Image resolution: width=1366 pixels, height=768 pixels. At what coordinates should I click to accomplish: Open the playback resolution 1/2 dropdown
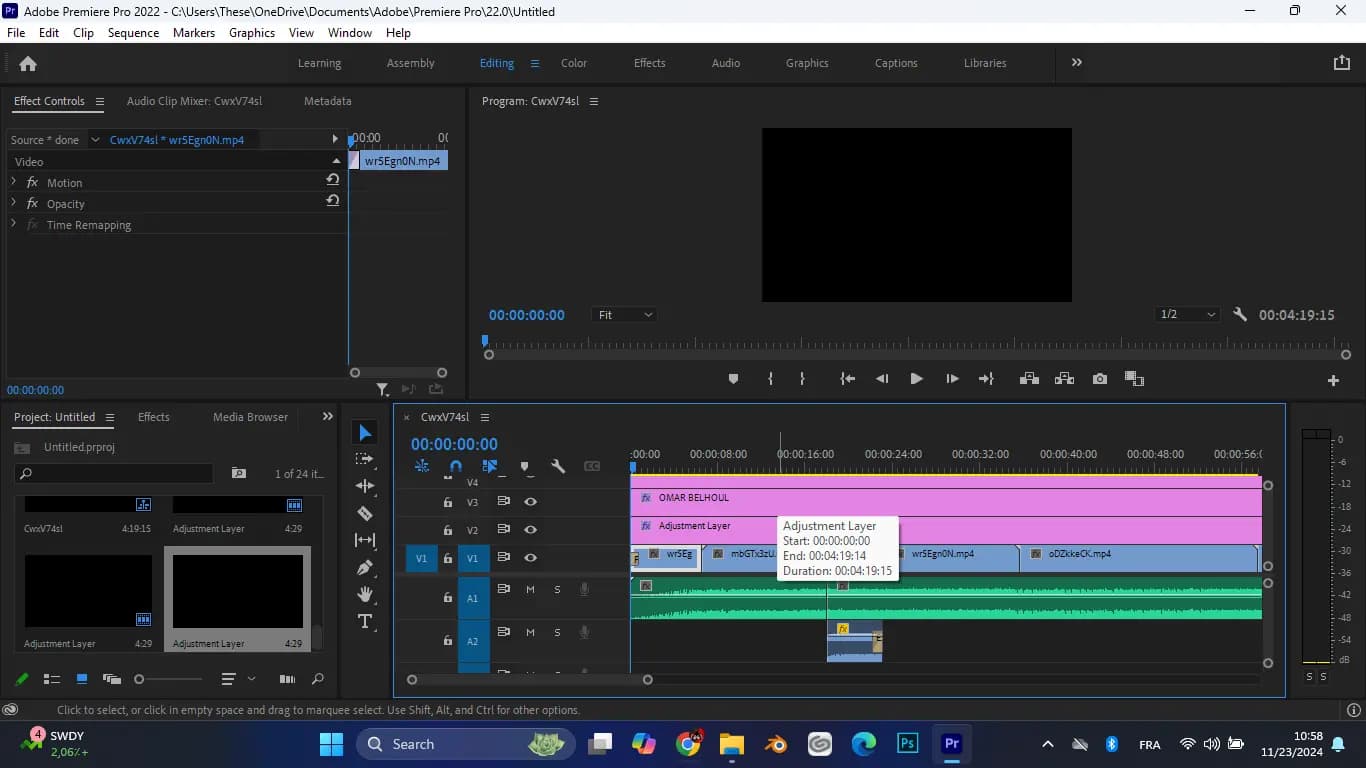(1187, 315)
